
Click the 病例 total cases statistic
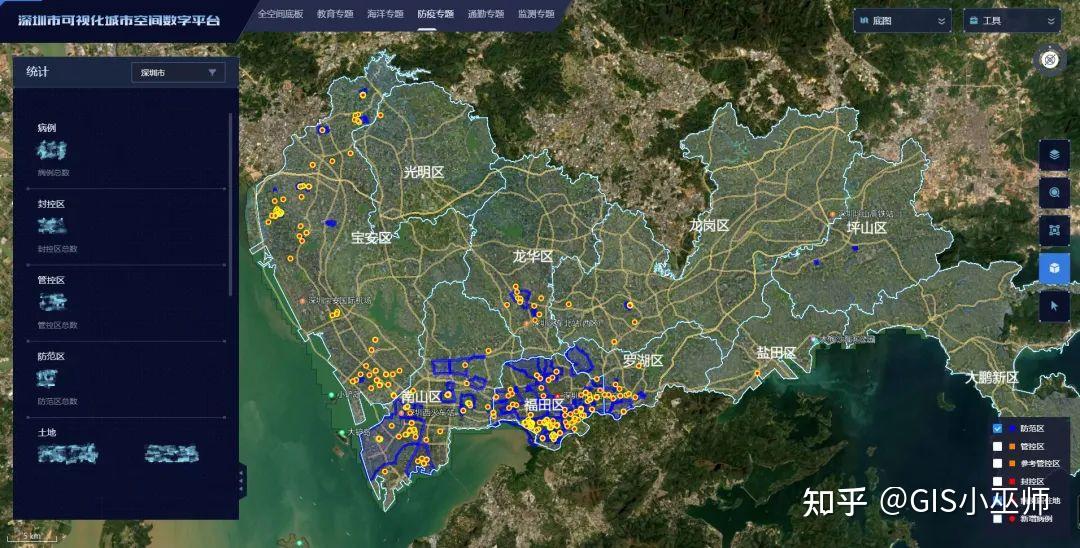pos(52,150)
